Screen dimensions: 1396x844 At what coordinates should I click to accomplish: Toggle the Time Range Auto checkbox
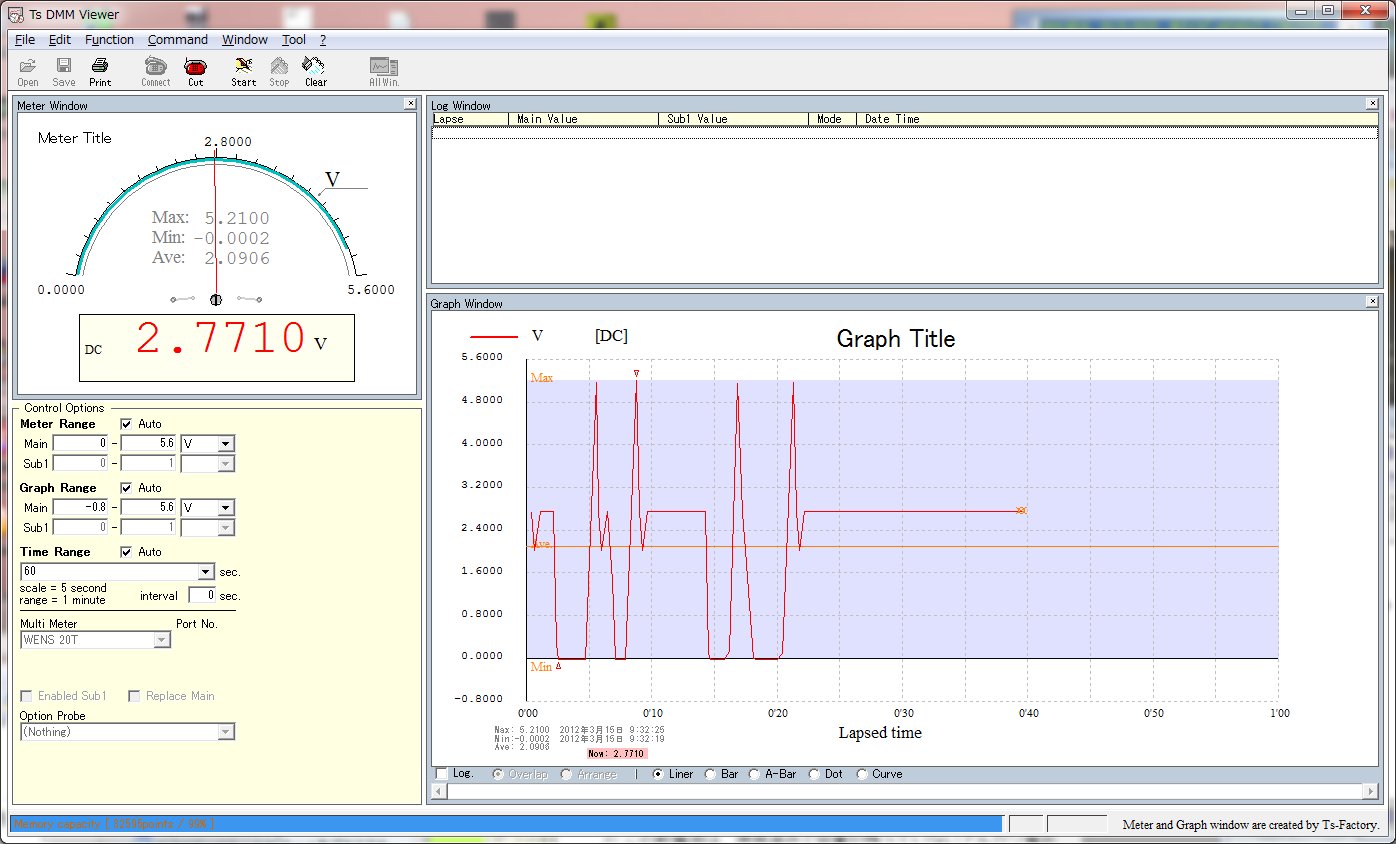point(126,552)
